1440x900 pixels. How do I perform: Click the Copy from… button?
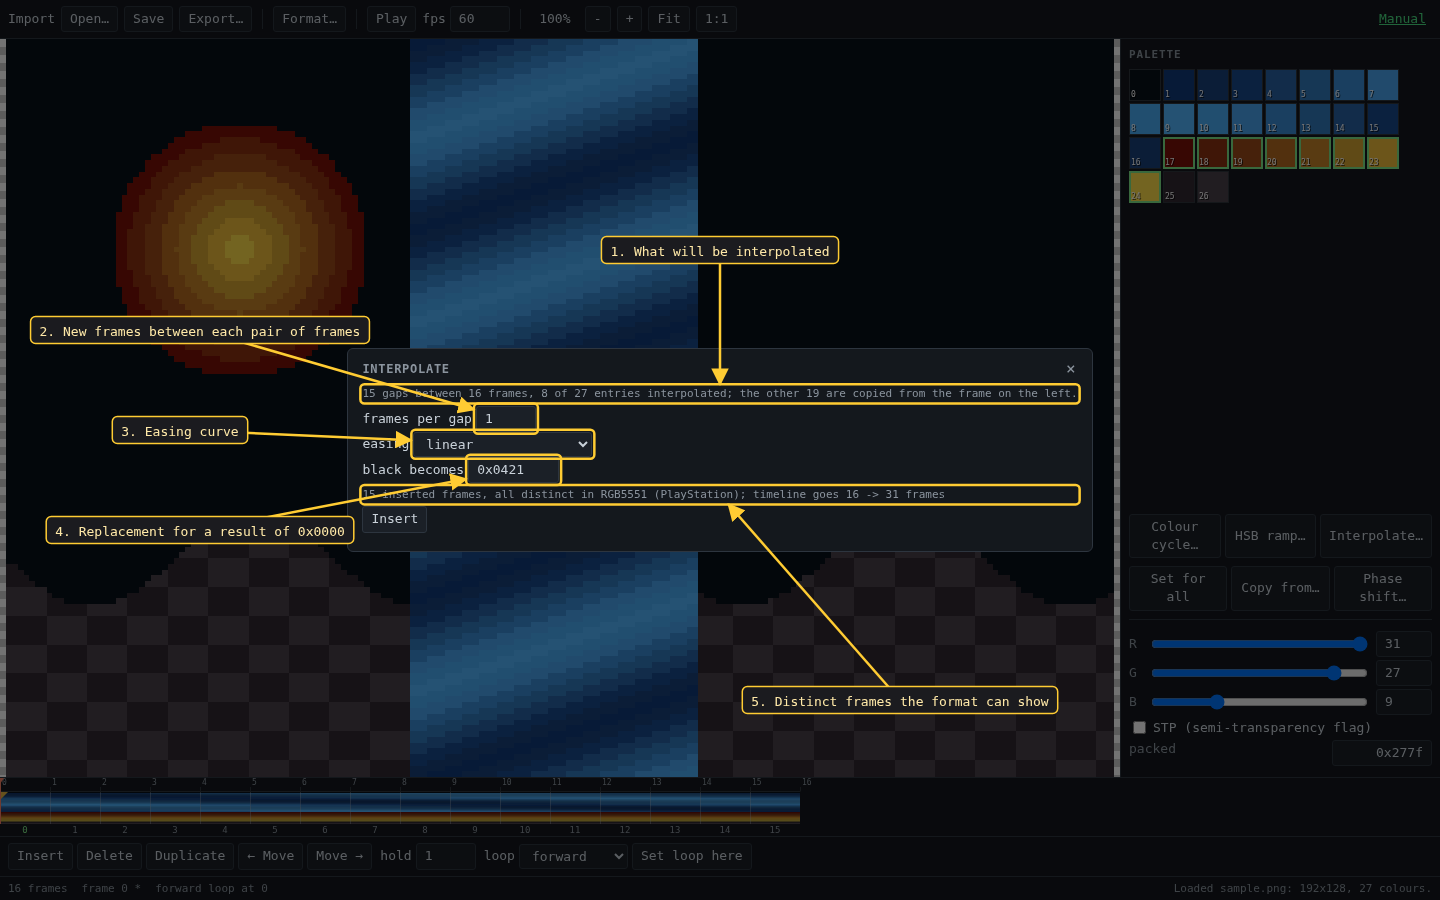(1281, 588)
